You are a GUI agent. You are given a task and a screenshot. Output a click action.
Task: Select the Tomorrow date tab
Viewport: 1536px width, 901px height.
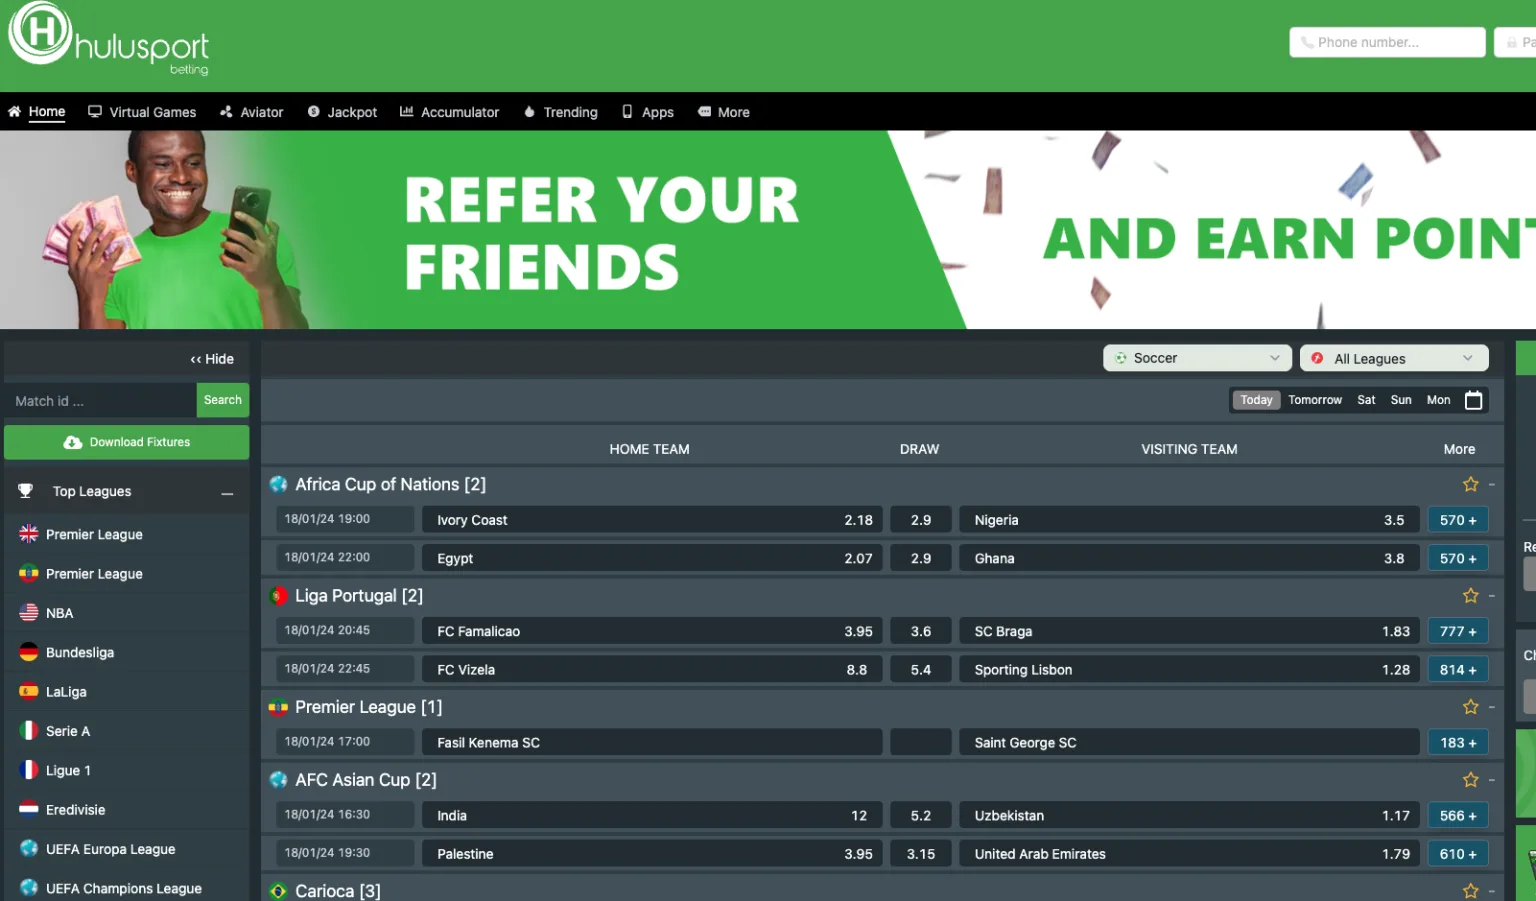(1315, 400)
